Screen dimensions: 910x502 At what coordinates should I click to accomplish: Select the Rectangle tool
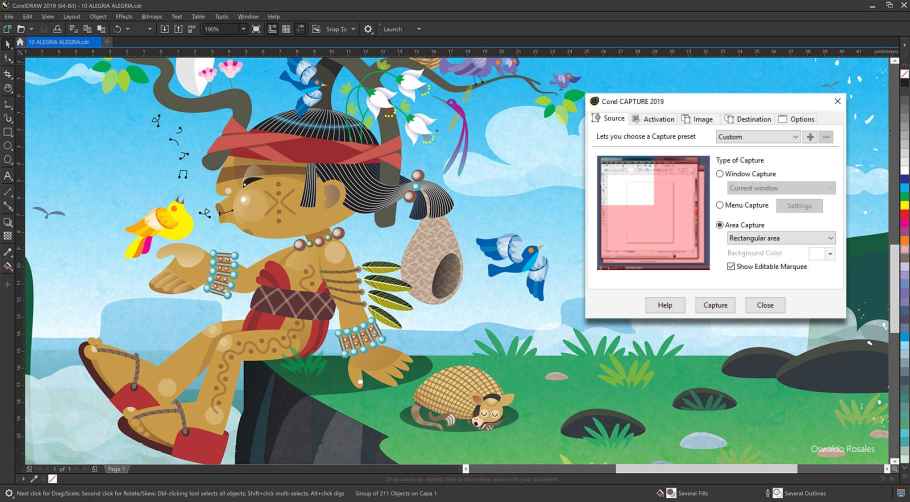pyautogui.click(x=8, y=132)
